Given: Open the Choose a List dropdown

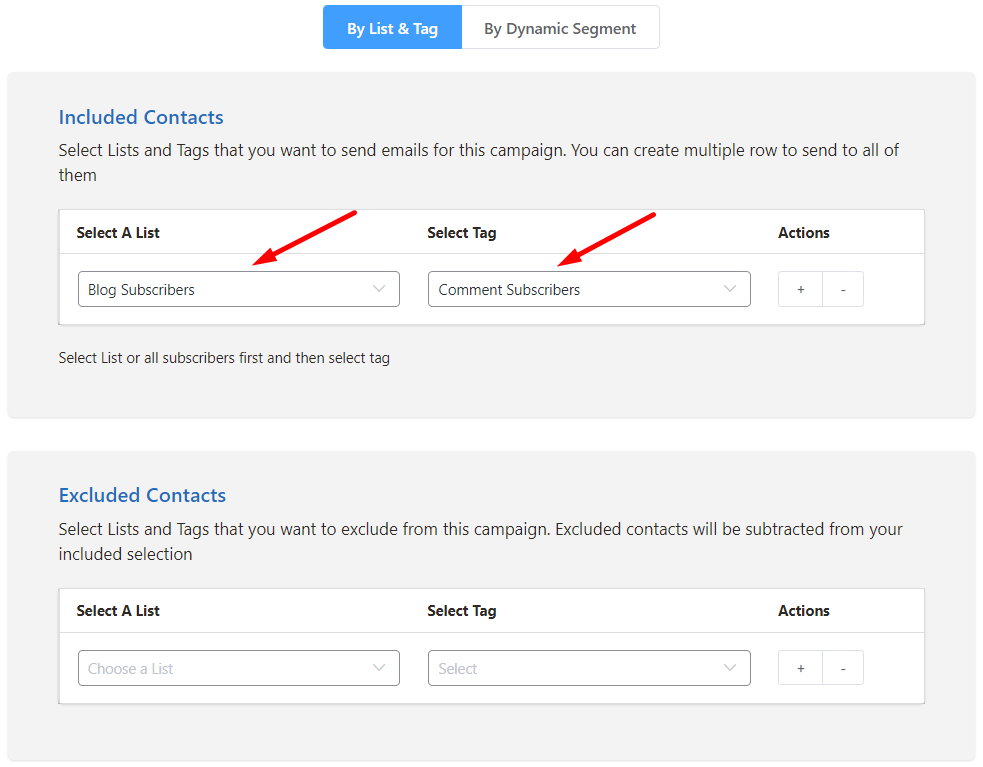Looking at the screenshot, I should point(238,668).
